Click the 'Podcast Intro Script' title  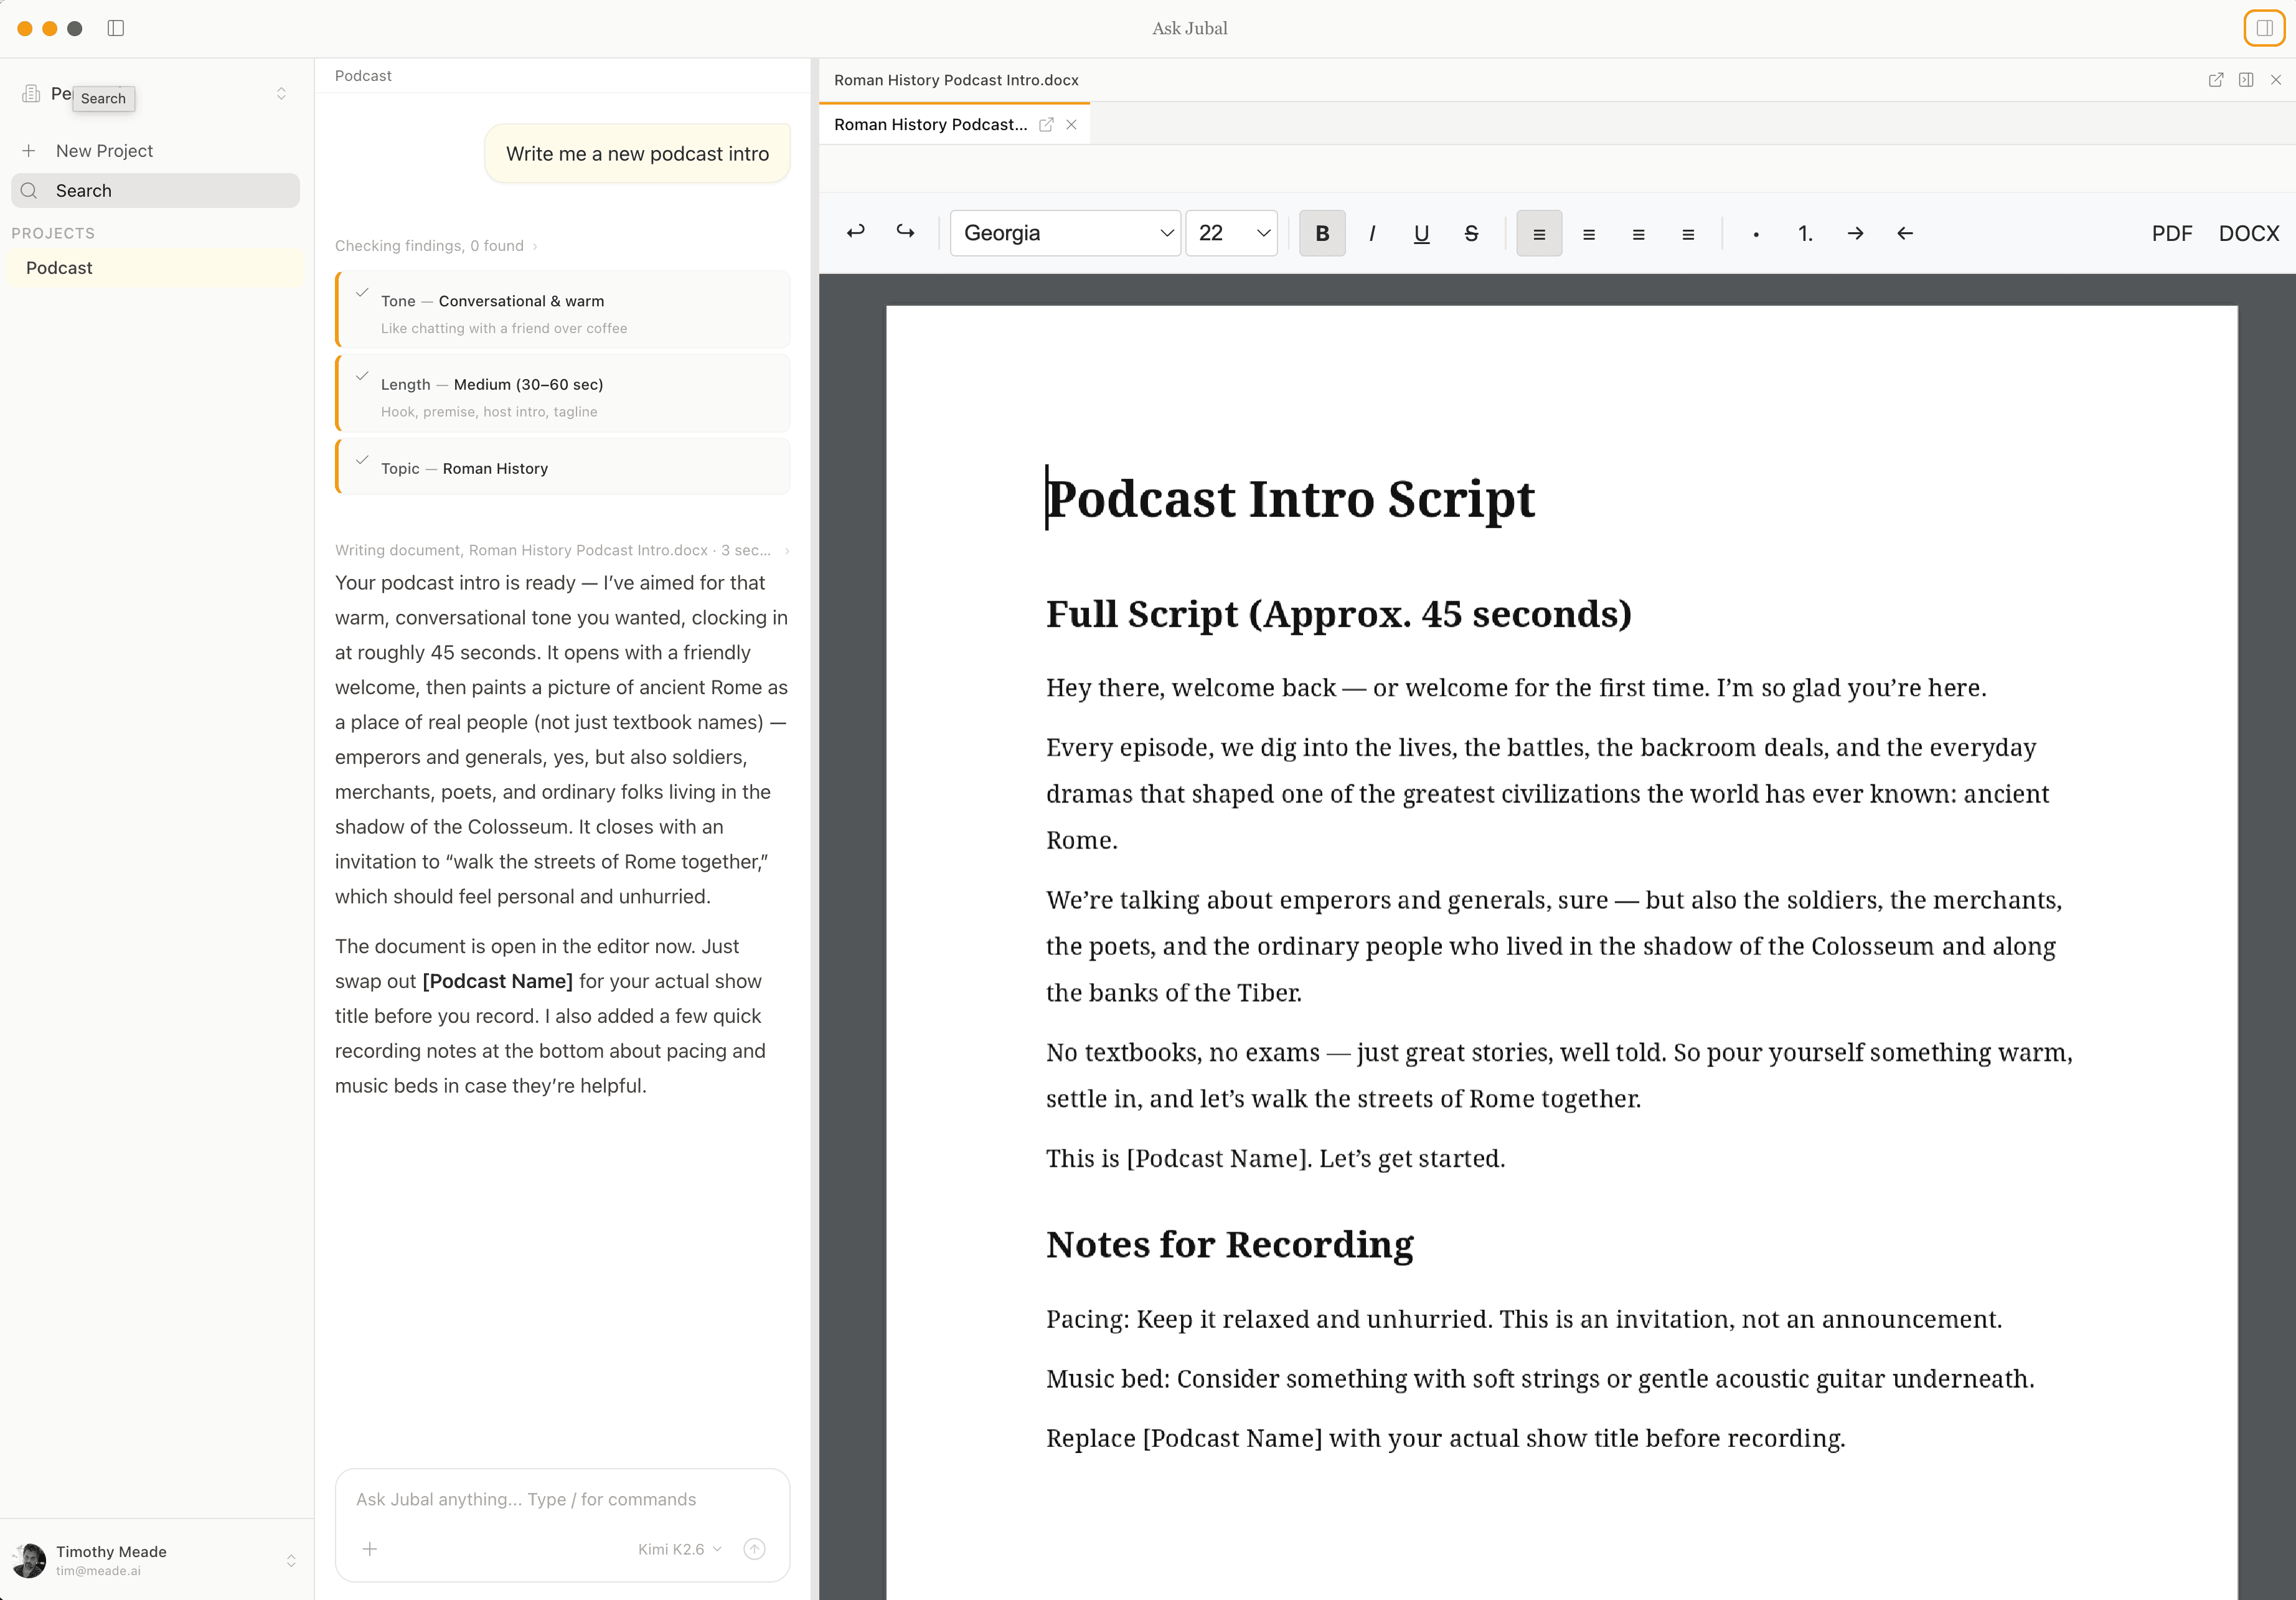click(1290, 499)
